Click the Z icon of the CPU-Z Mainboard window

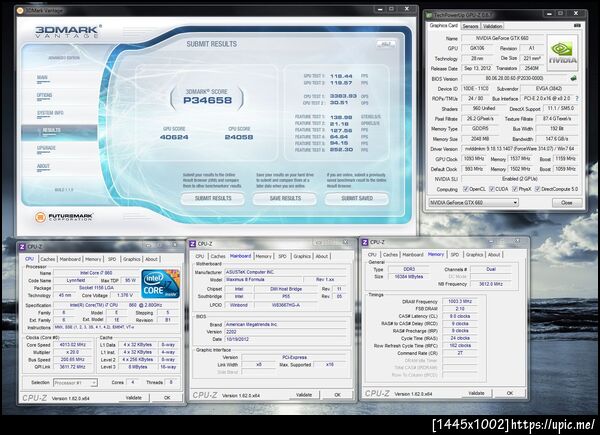tap(192, 244)
